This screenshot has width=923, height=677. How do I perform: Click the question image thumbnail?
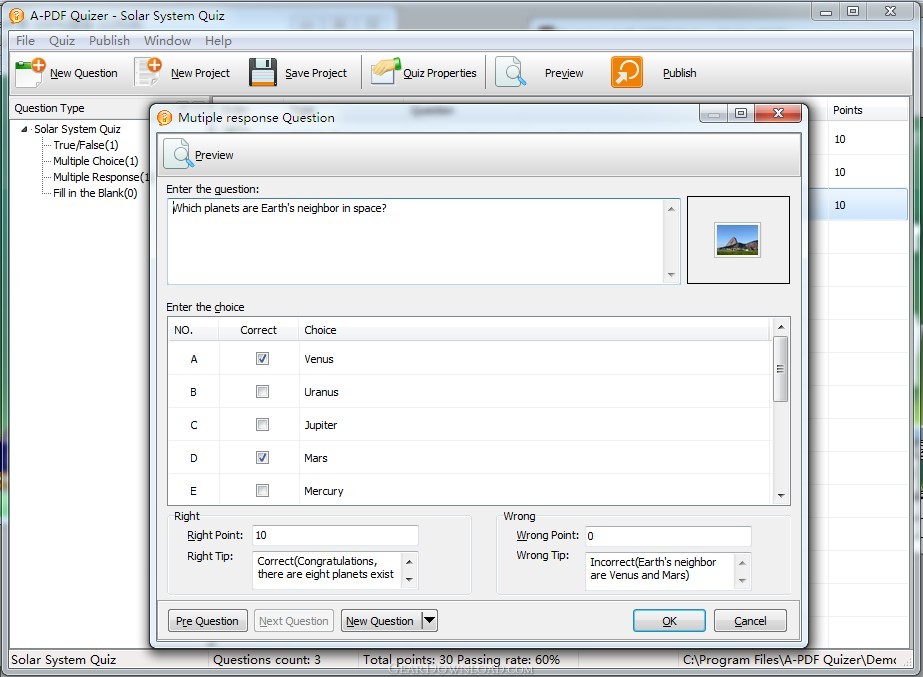738,240
